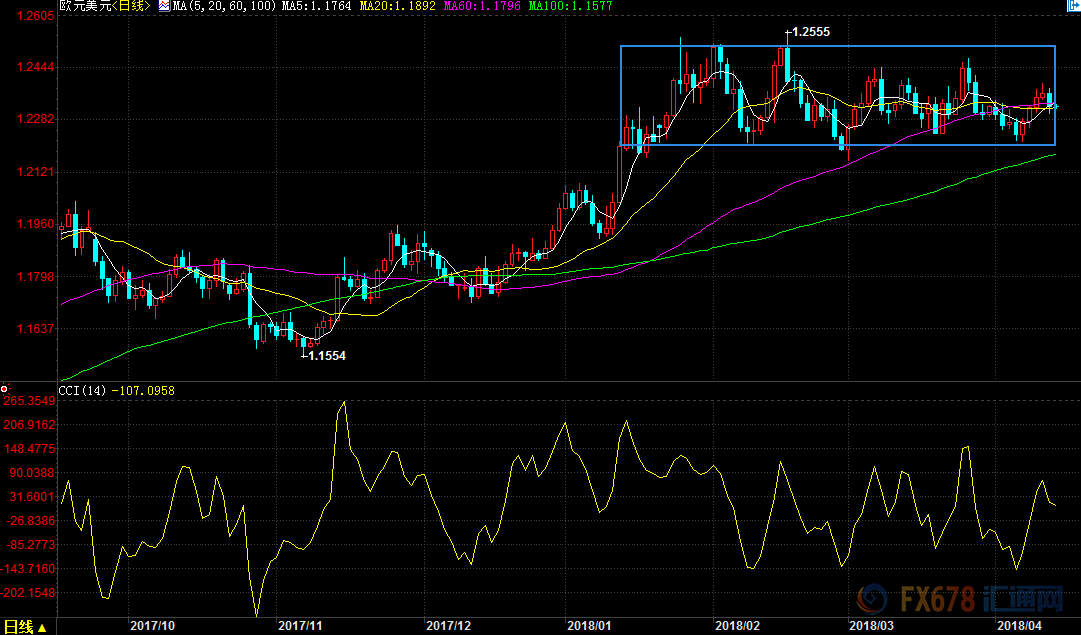1081x635 pixels.
Task: Click the 2018/04 date on time axis
Action: pyautogui.click(x=1019, y=625)
